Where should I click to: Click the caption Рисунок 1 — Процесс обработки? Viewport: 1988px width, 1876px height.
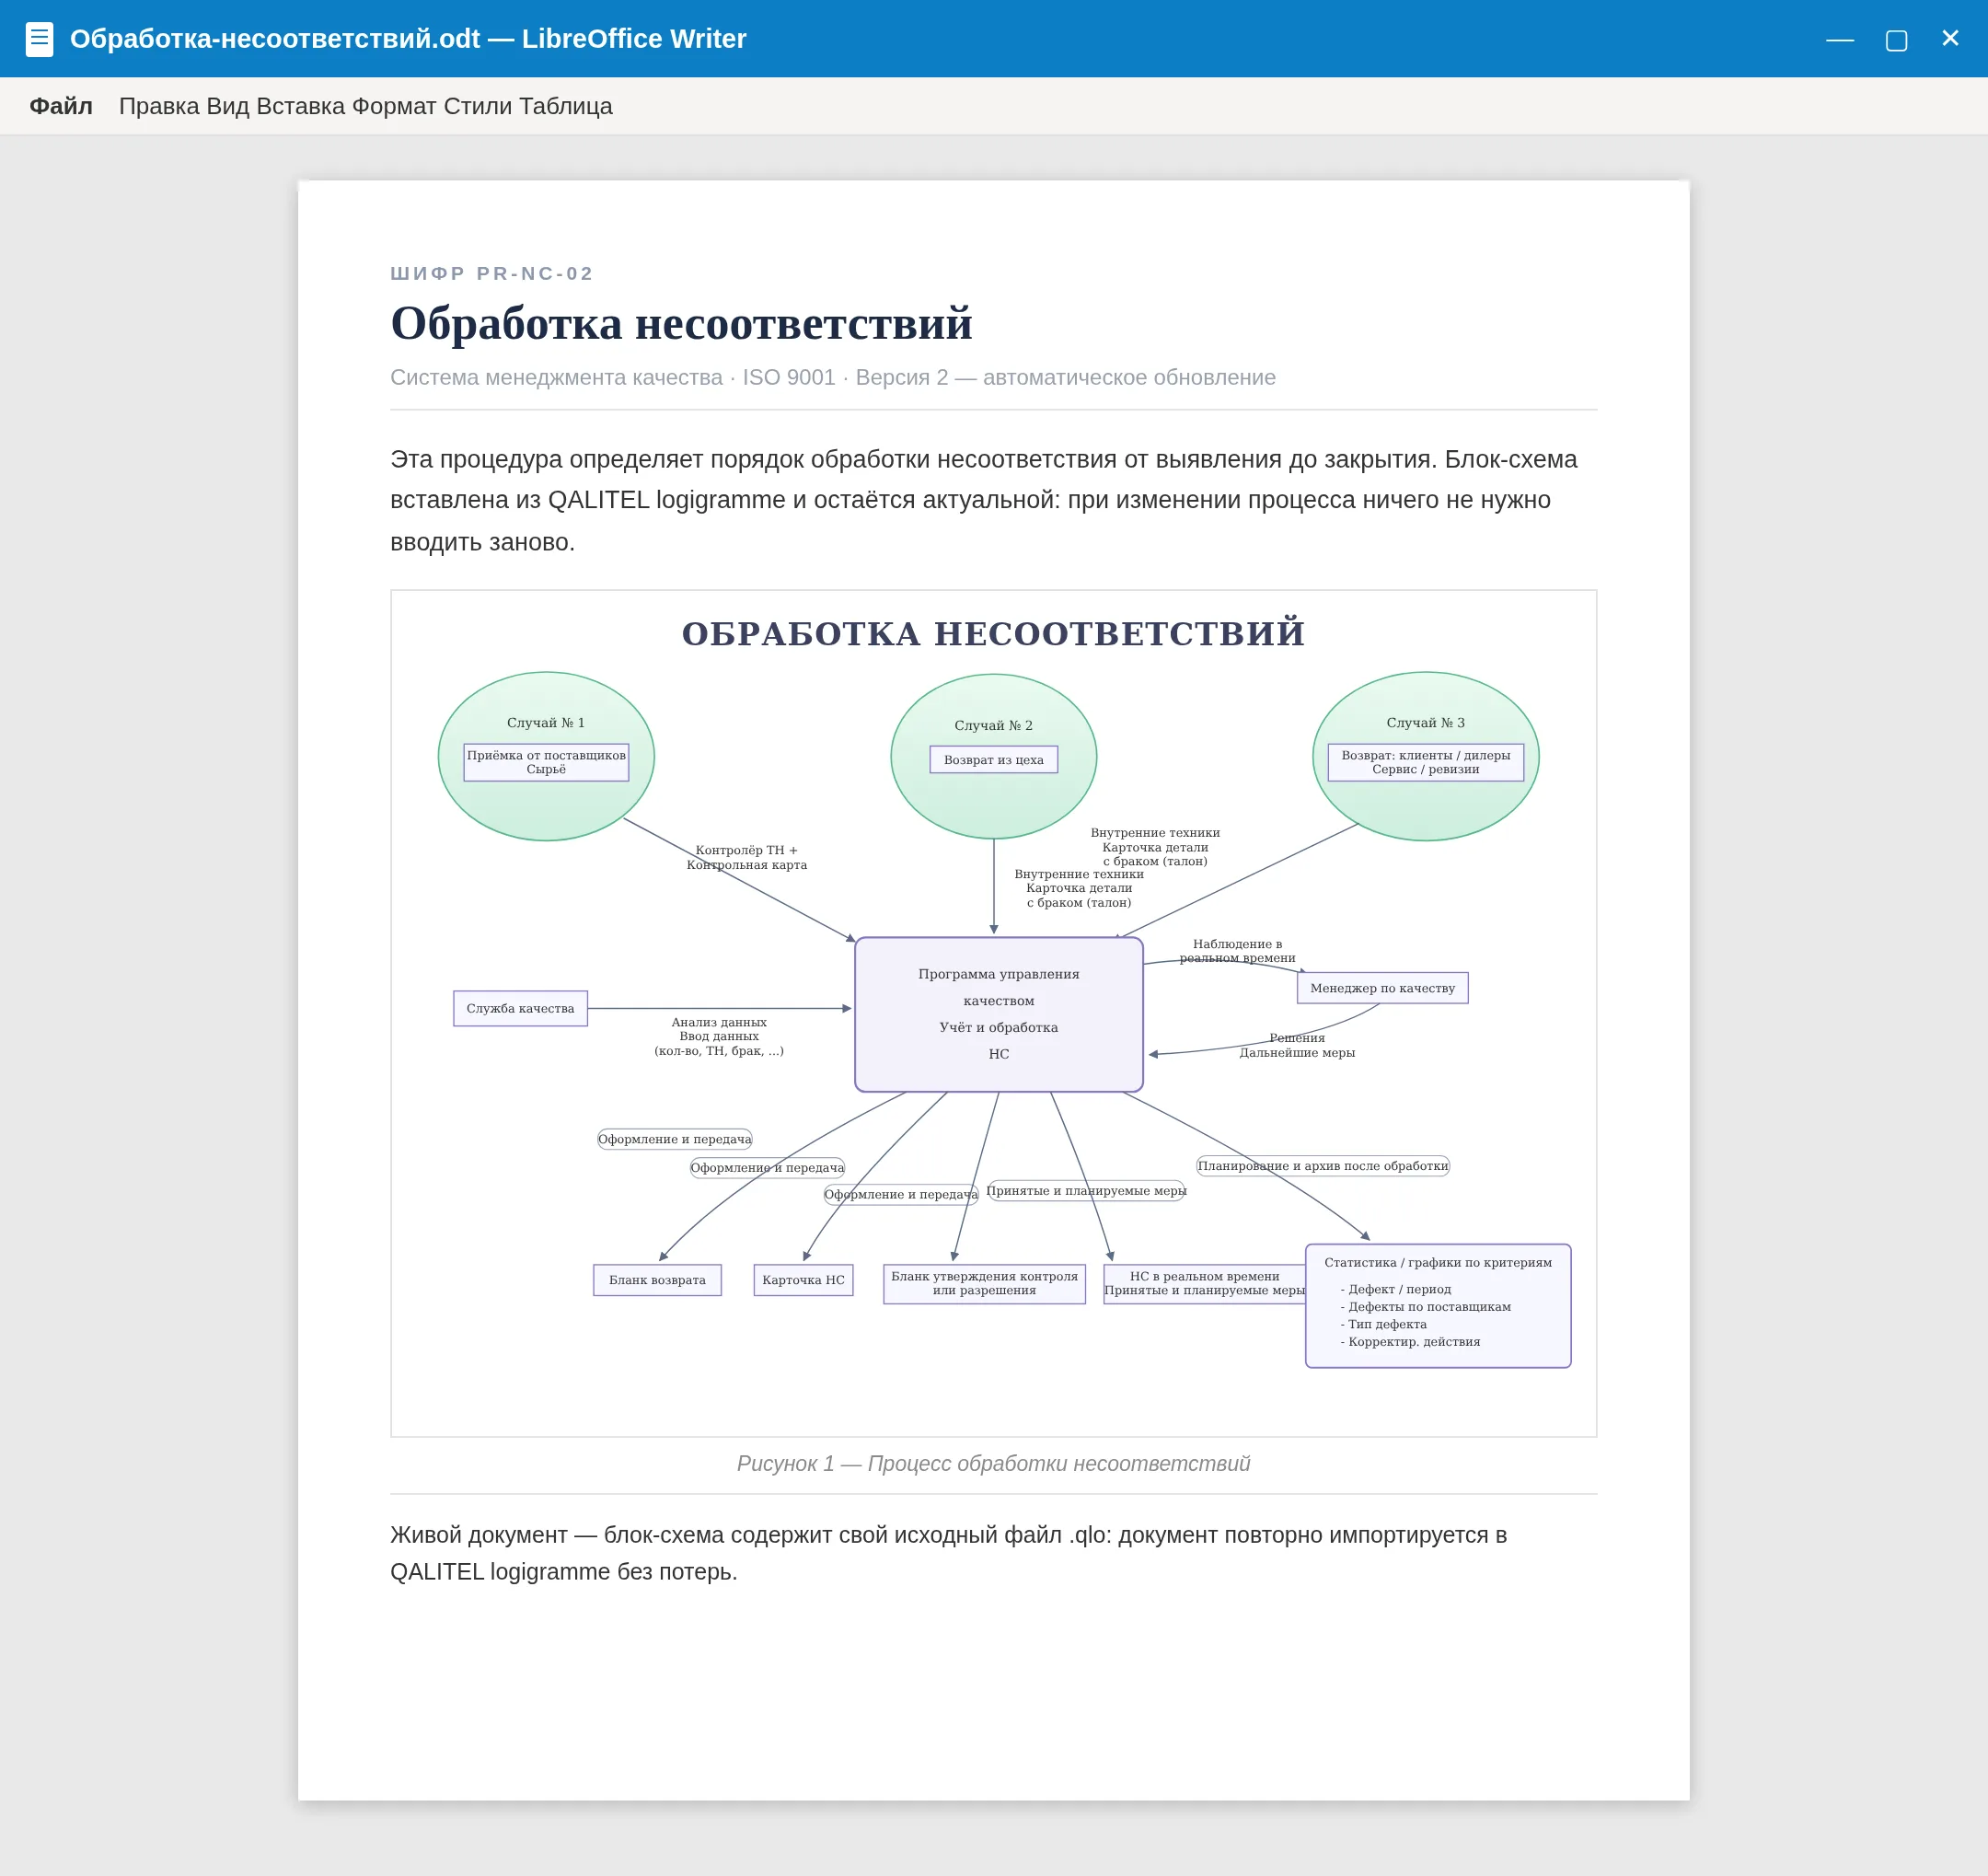click(x=993, y=1464)
